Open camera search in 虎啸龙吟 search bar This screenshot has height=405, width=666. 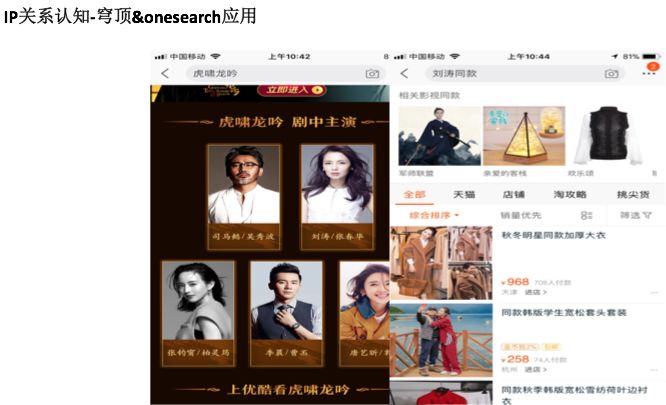(372, 74)
